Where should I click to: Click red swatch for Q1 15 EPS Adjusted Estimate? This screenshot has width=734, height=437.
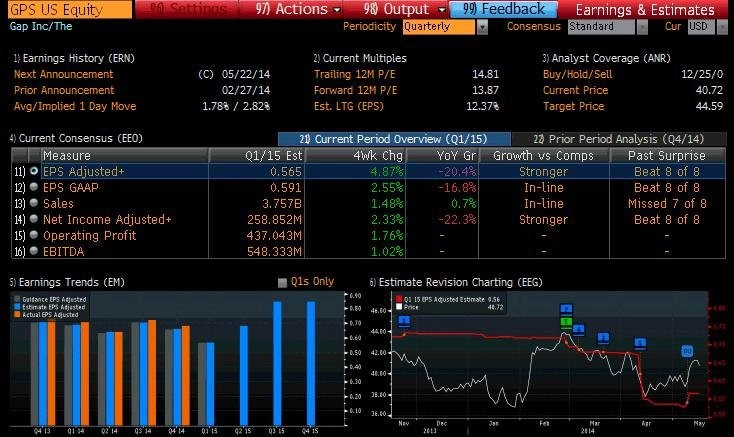click(x=399, y=299)
